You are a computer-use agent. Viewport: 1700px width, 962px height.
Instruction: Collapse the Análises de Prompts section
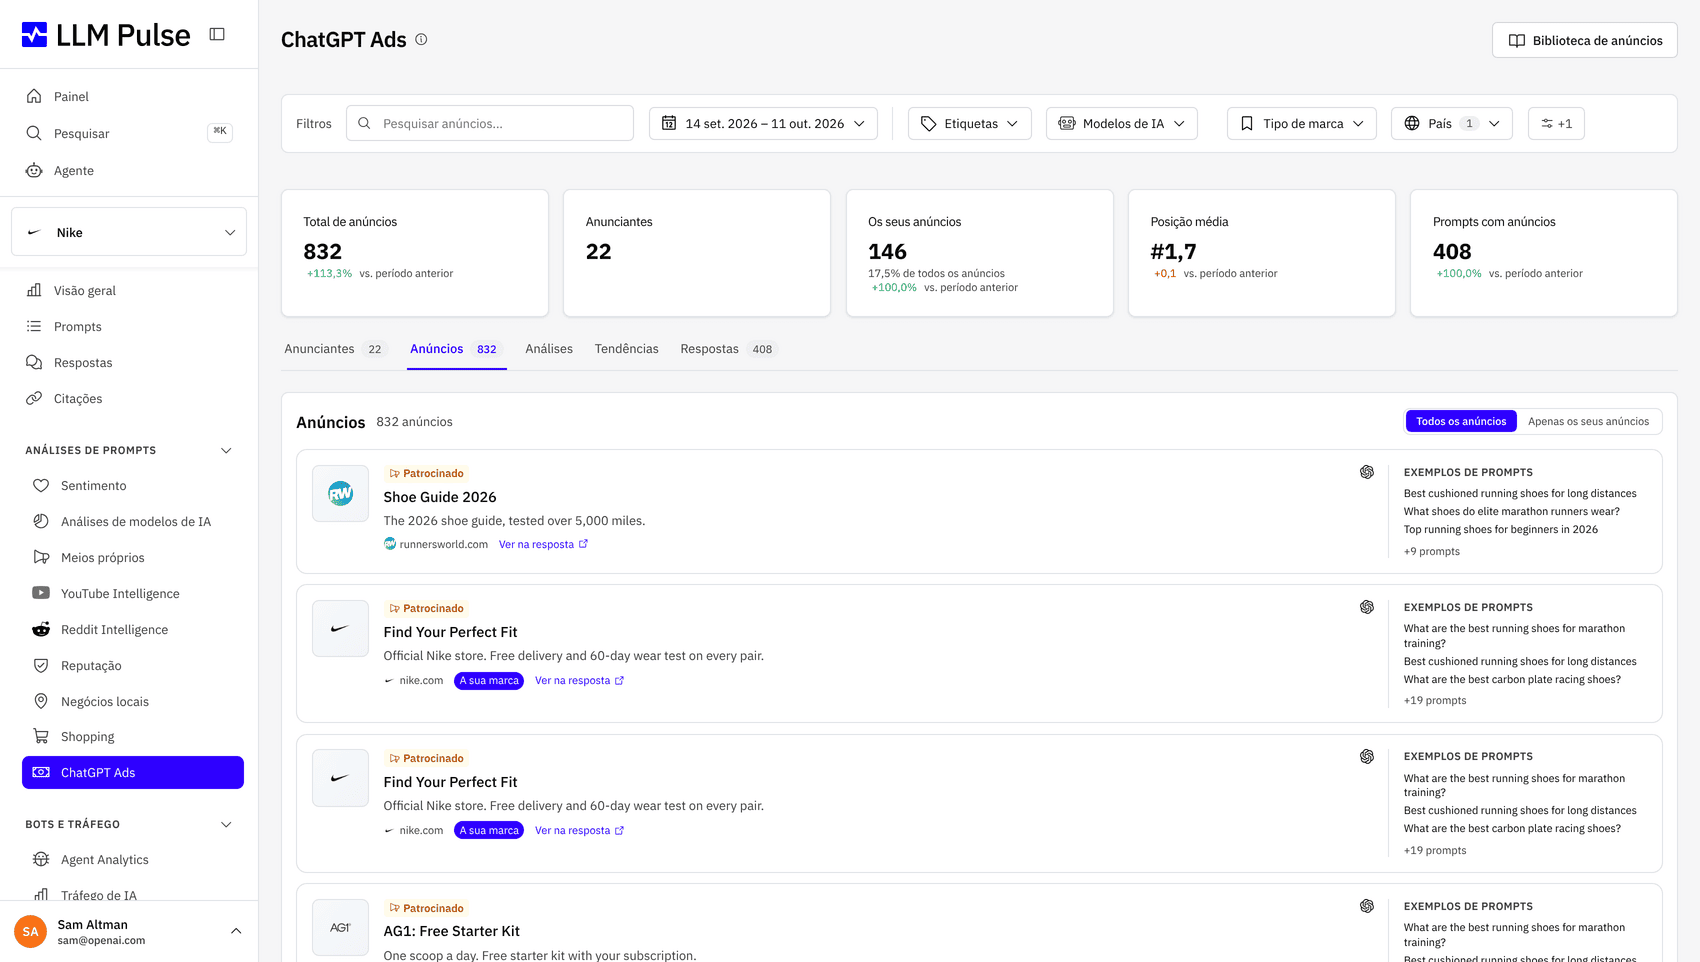tap(226, 451)
